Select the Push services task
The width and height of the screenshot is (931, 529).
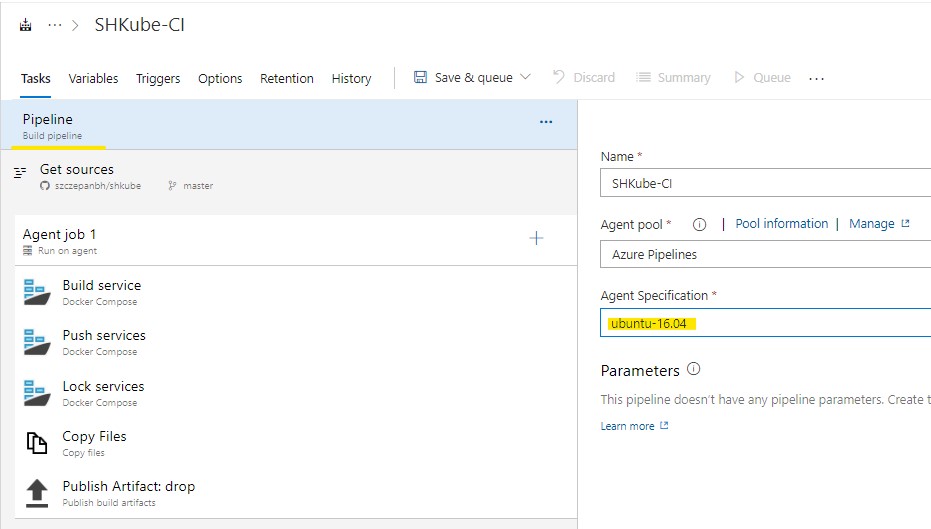(x=296, y=342)
